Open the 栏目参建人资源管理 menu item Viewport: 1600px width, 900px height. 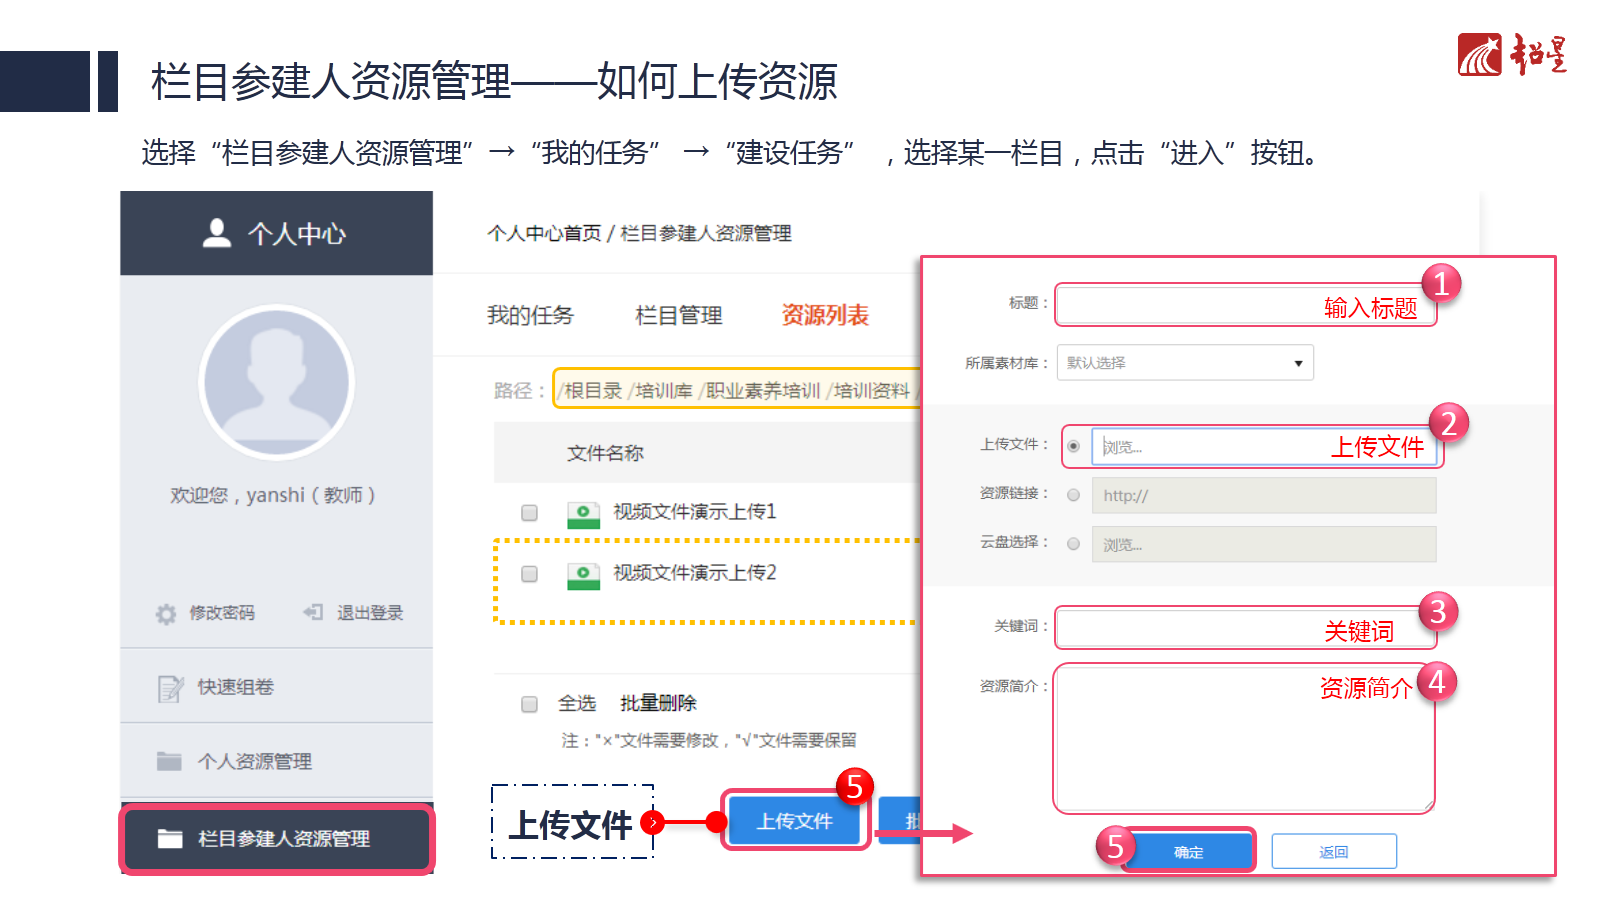(x=276, y=838)
